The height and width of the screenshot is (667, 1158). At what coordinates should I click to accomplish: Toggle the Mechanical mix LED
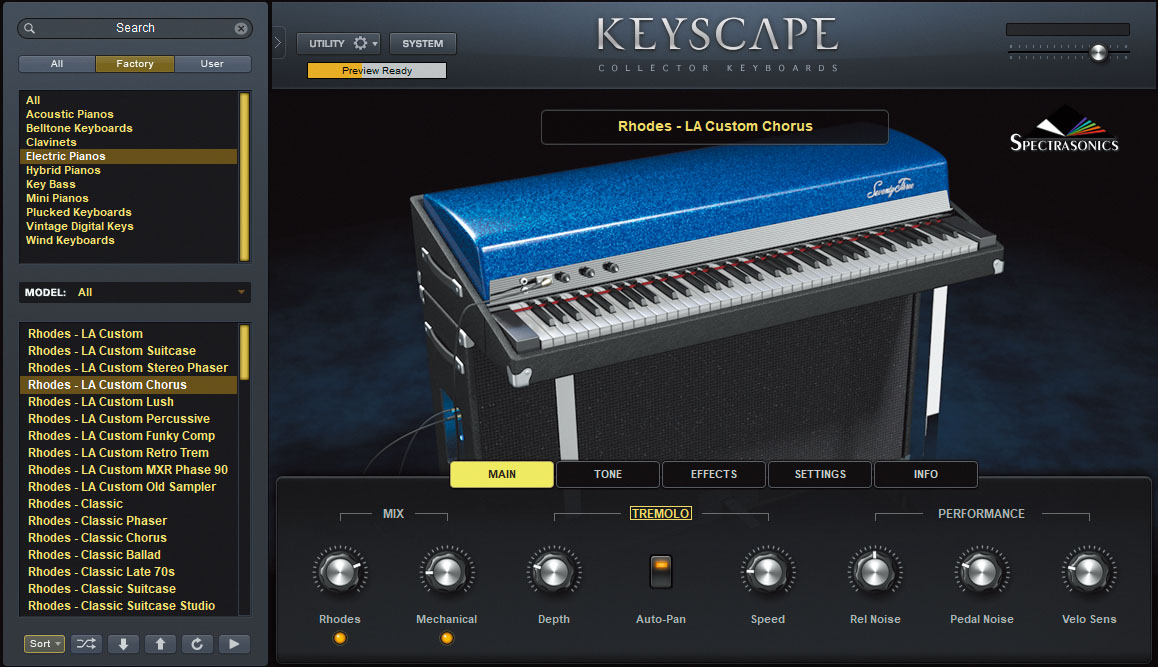coord(447,638)
